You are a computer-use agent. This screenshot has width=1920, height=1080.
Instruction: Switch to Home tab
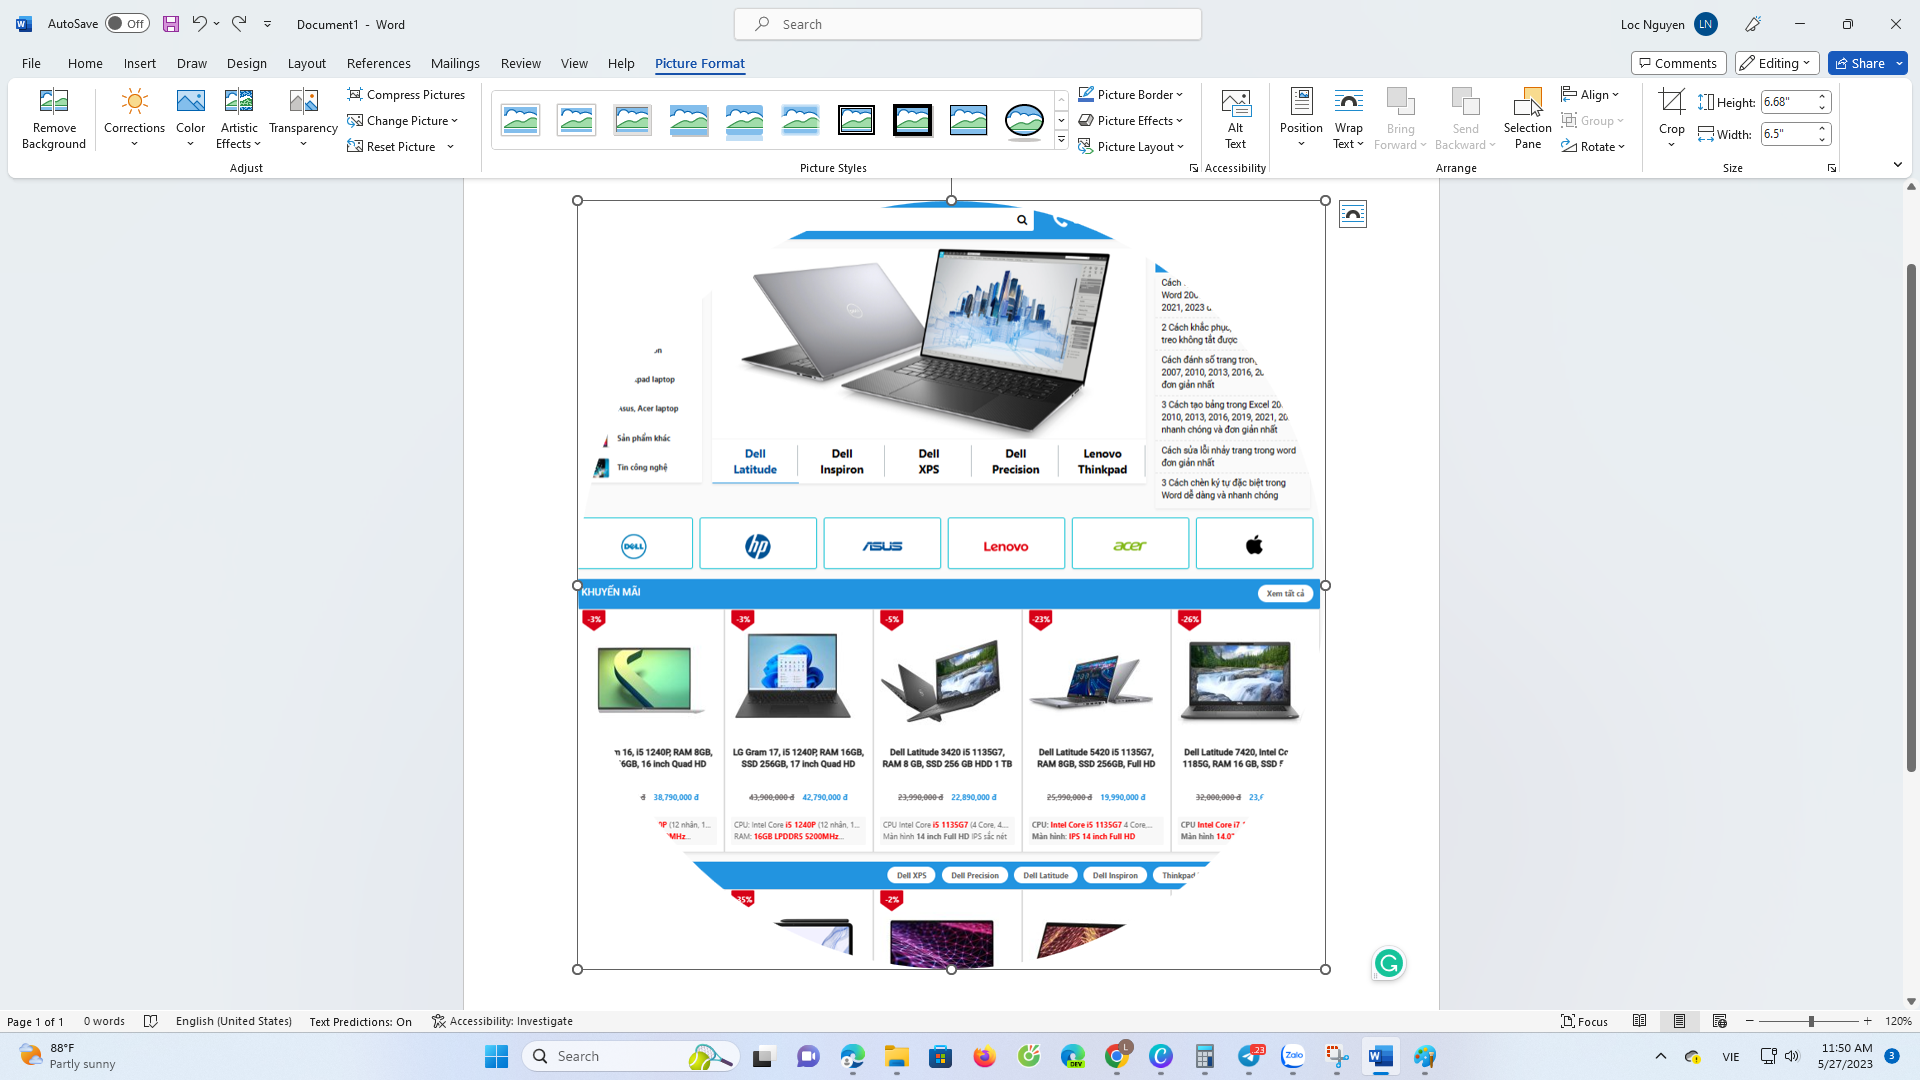coord(85,63)
